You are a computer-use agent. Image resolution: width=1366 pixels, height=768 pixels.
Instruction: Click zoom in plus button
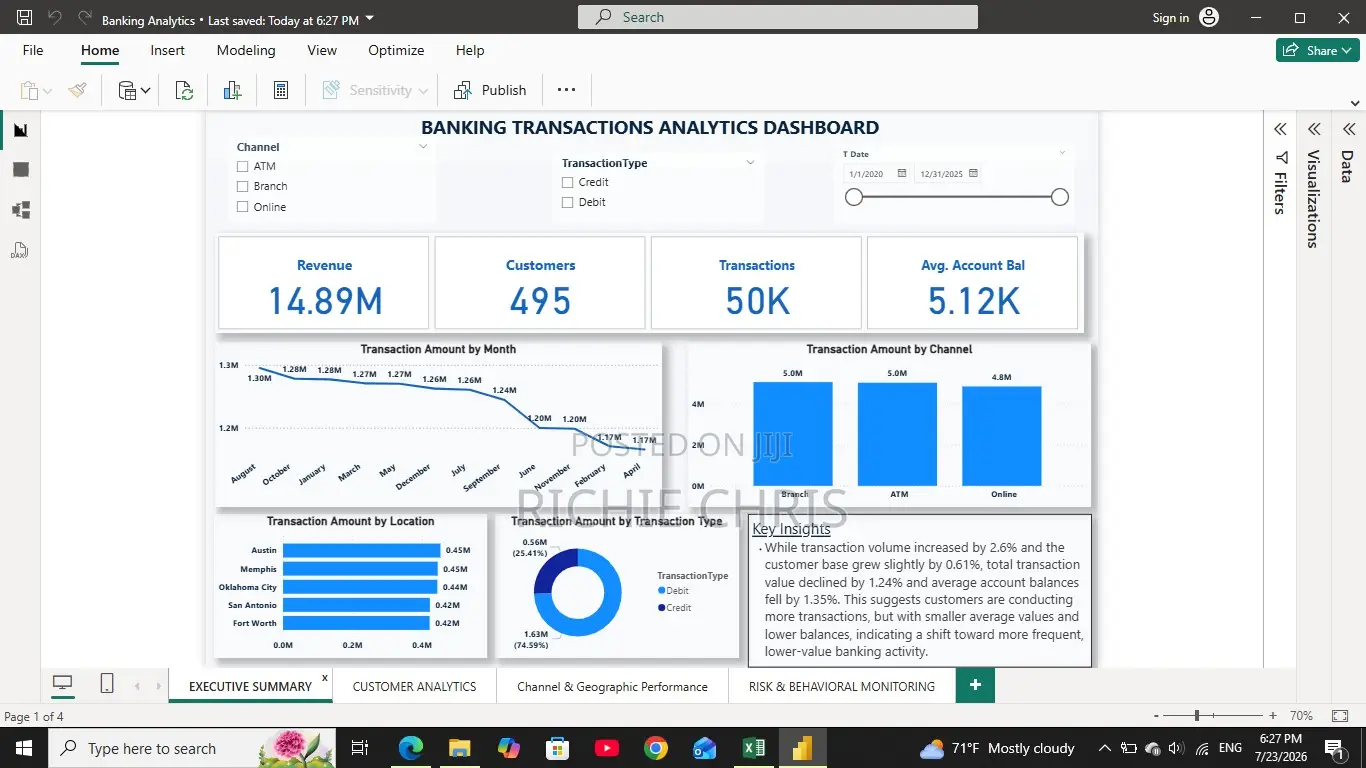[x=1272, y=716]
